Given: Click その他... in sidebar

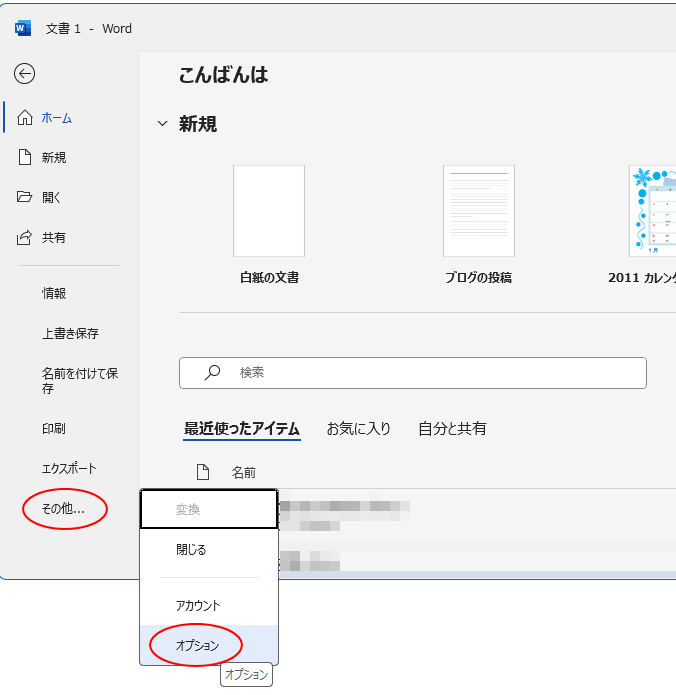Looking at the screenshot, I should [x=63, y=509].
